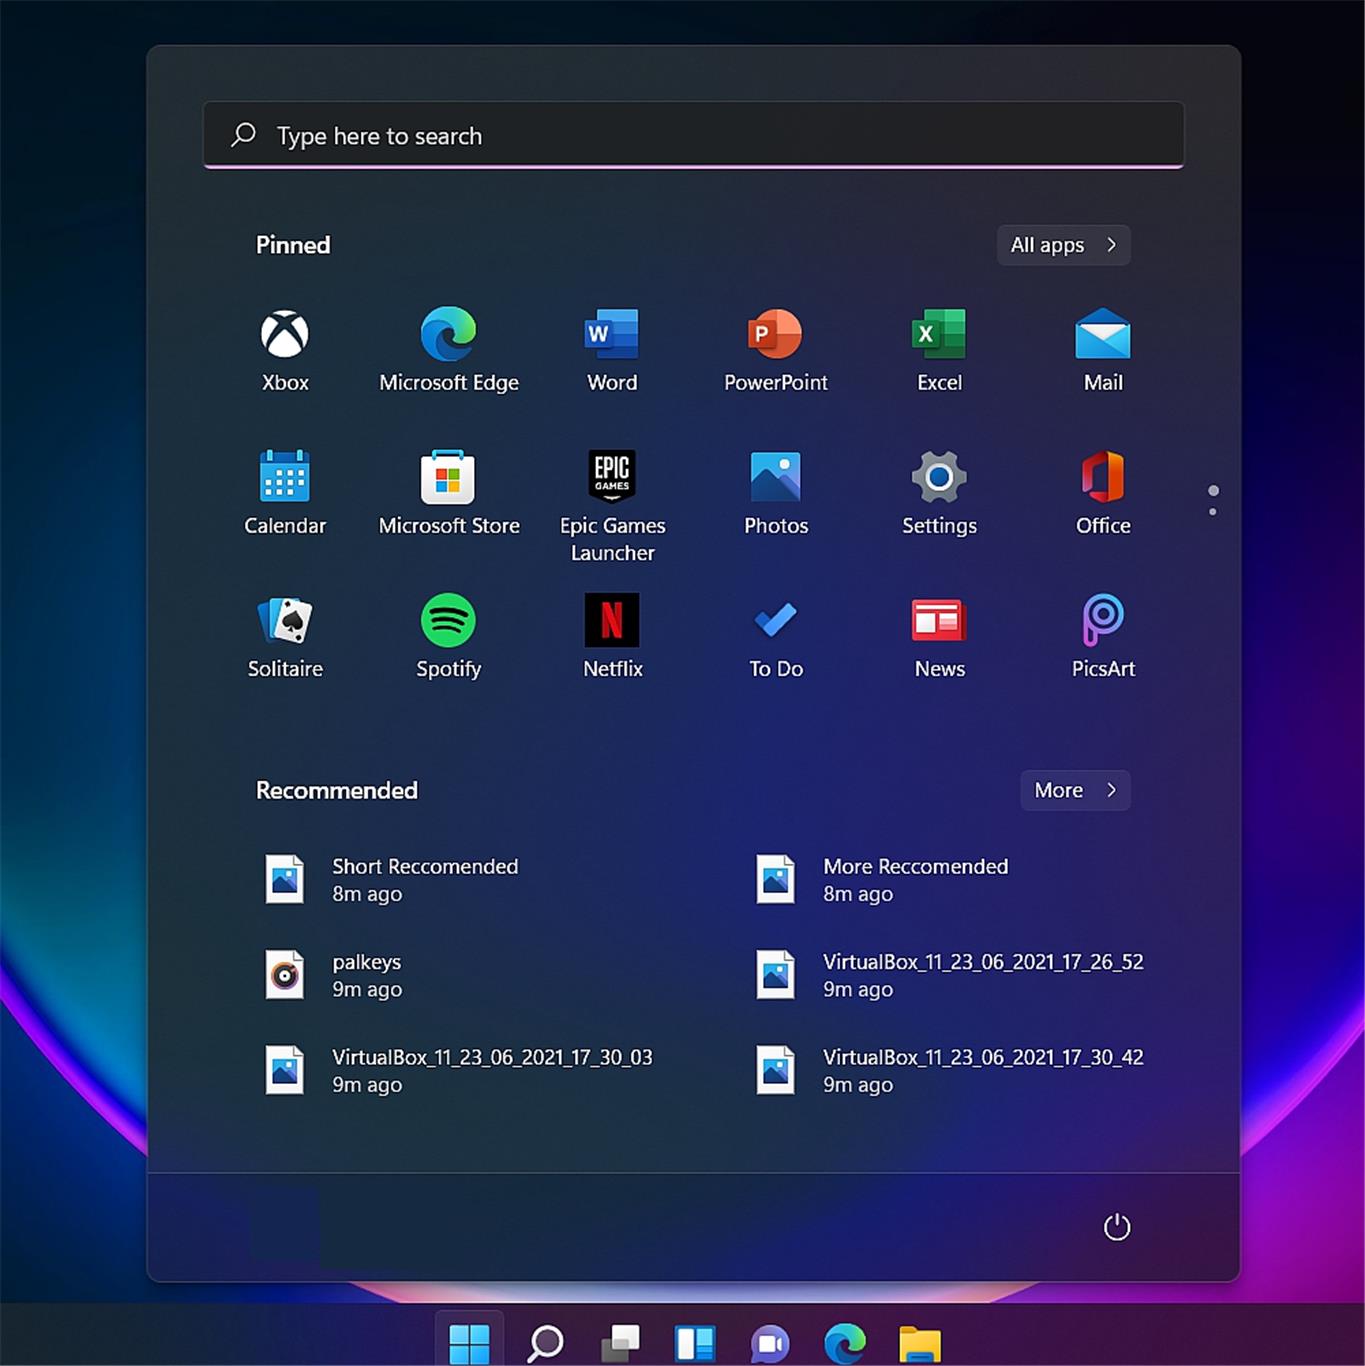1365x1366 pixels.
Task: Expand the All apps list
Action: [1063, 245]
